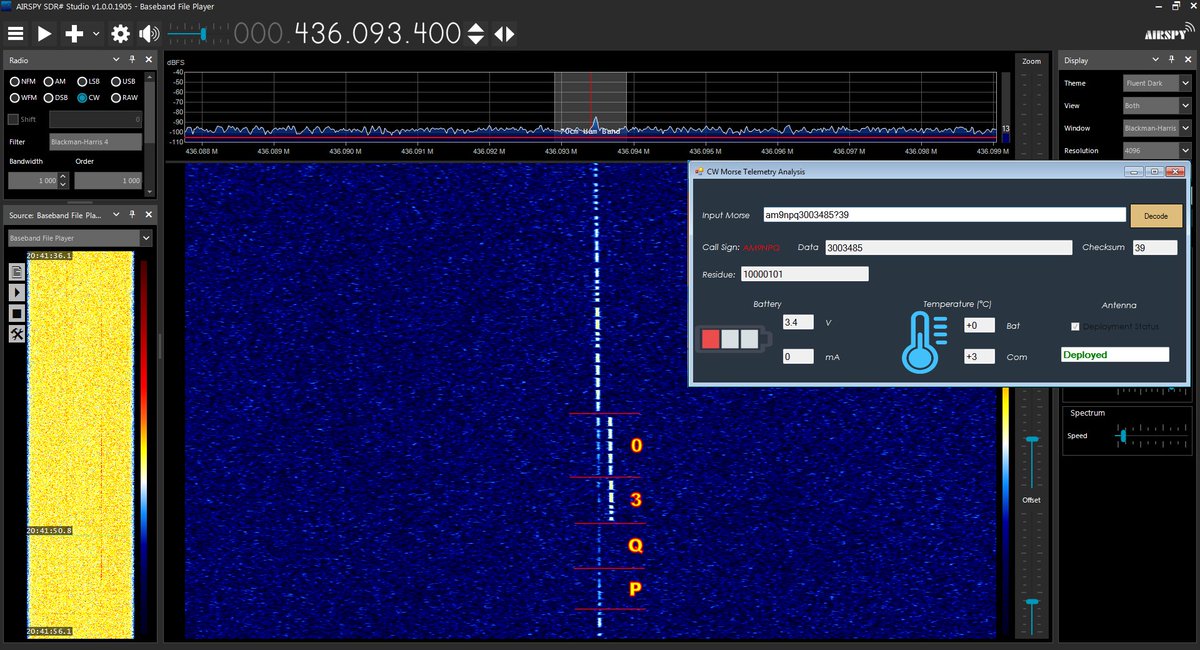Open the Window Blackman-Harris dropdown in Display

[x=1156, y=128]
